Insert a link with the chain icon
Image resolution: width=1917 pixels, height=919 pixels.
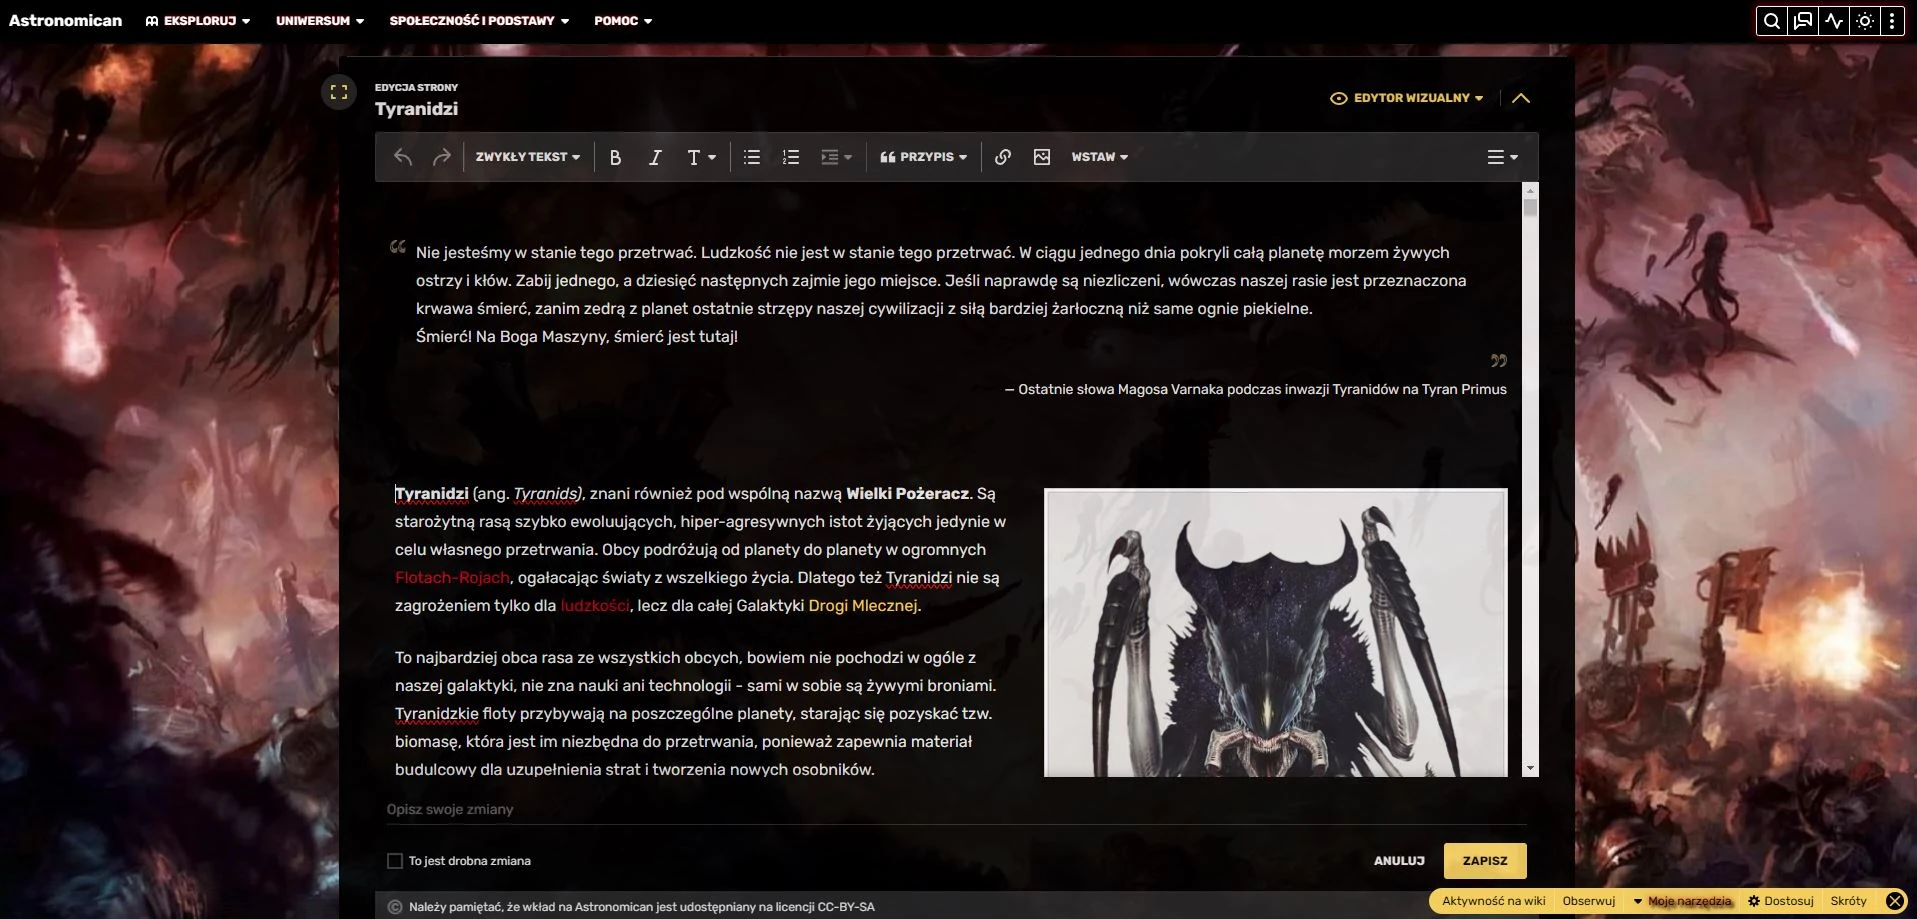[1003, 157]
